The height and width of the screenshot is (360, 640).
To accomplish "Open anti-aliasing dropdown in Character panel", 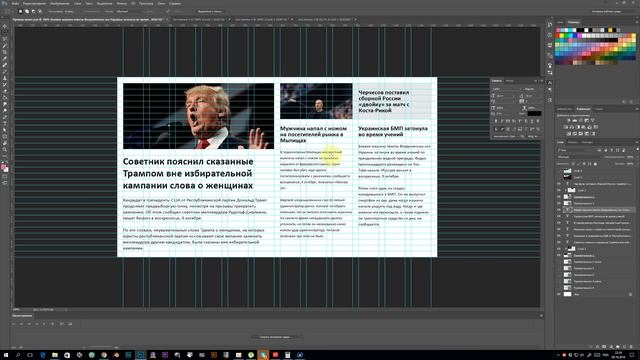I will point(533,136).
